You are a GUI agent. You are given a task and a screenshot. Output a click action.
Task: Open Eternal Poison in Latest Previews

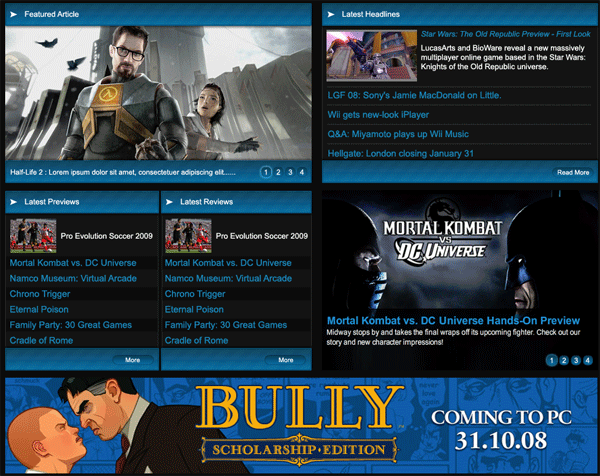[x=39, y=309]
